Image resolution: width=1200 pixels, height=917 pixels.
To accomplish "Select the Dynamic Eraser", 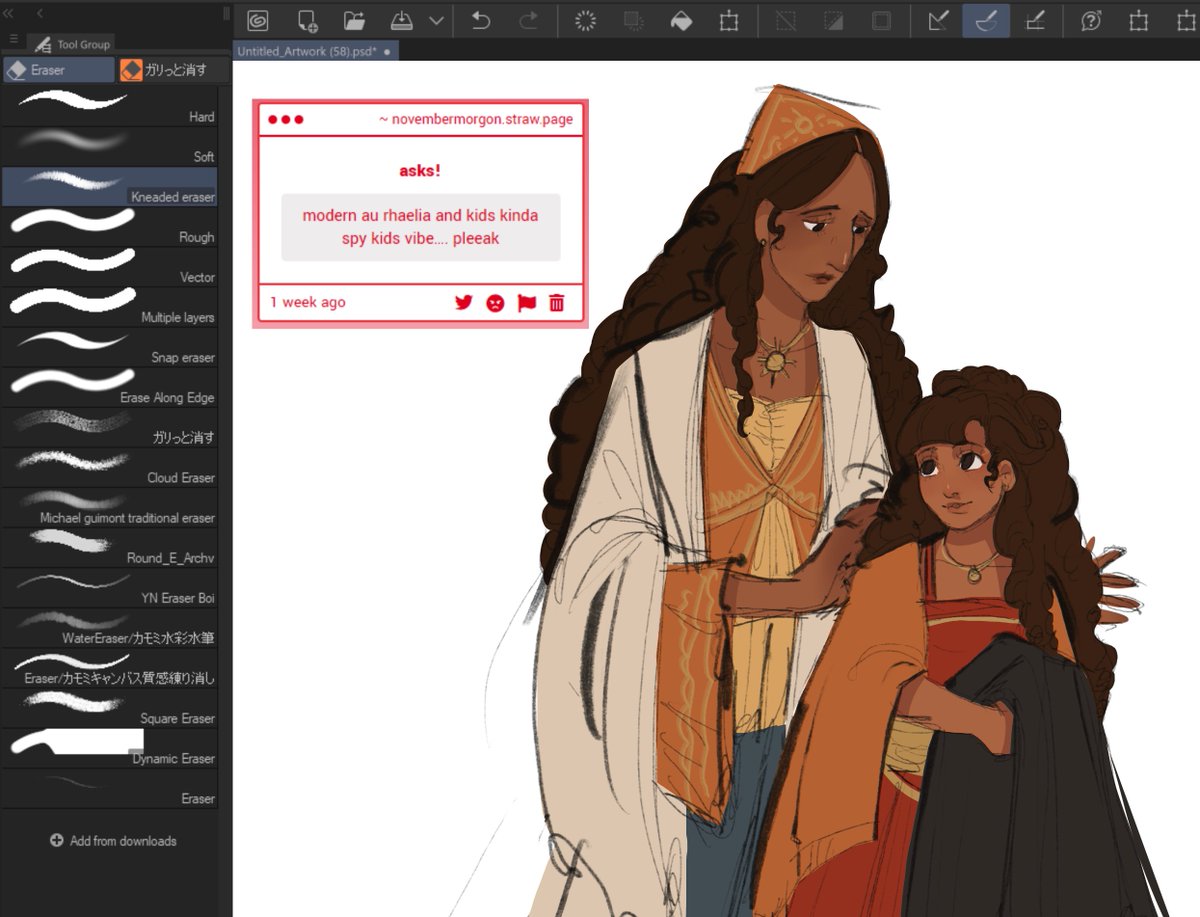I will pos(110,747).
